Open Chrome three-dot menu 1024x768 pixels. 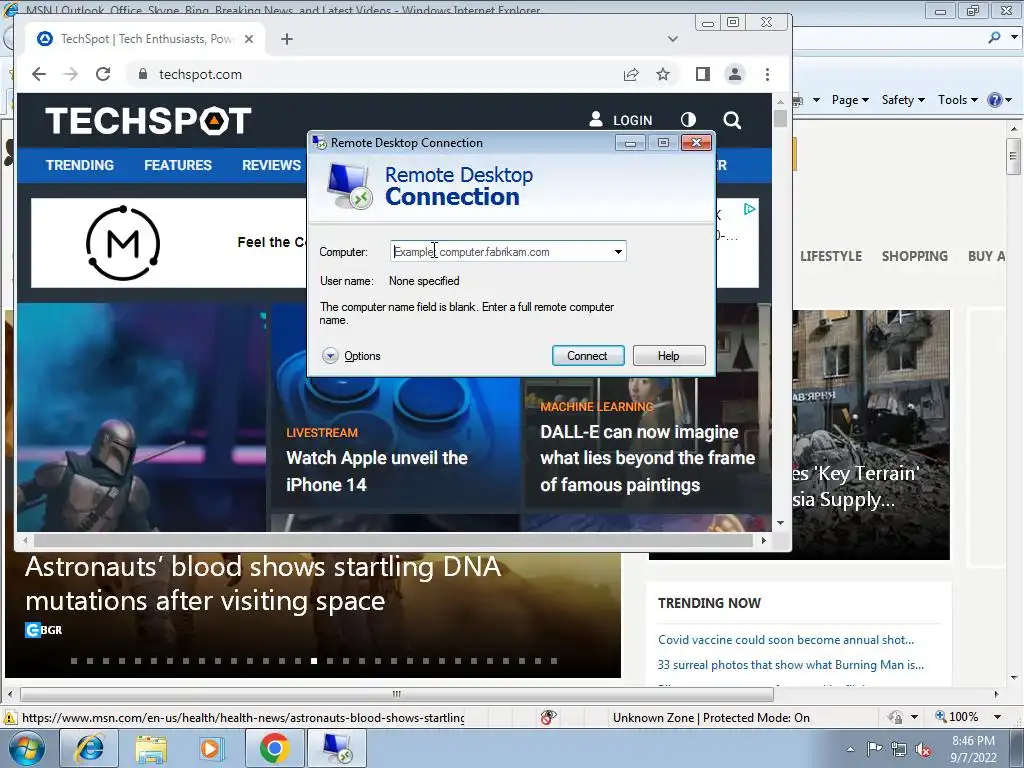(x=767, y=74)
